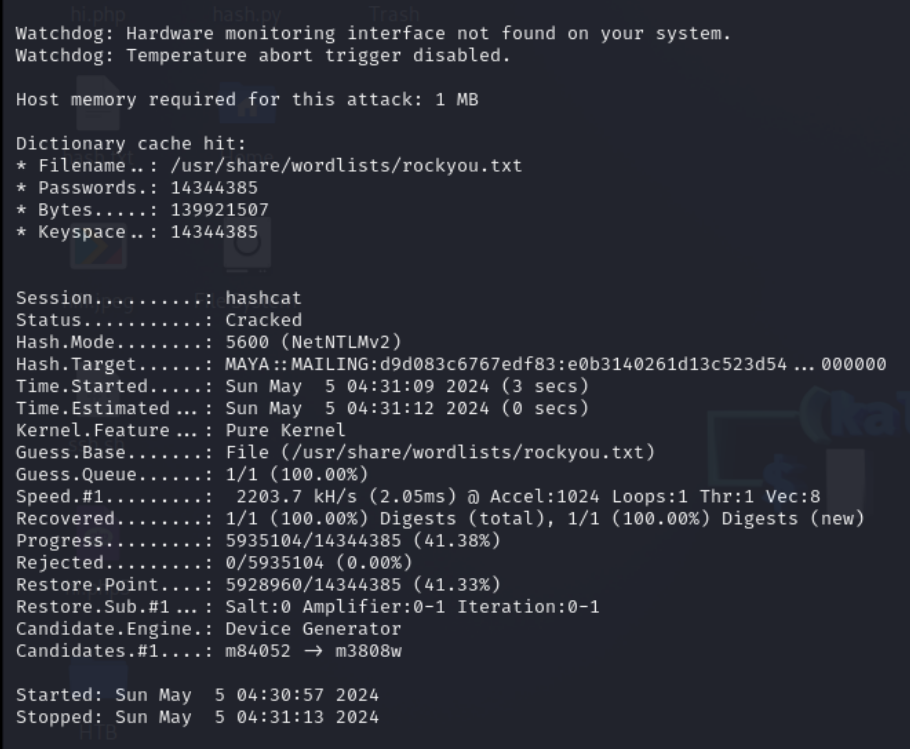This screenshot has height=749, width=910.
Task: Click the faint hi.php desktop label
Action: tap(98, 13)
